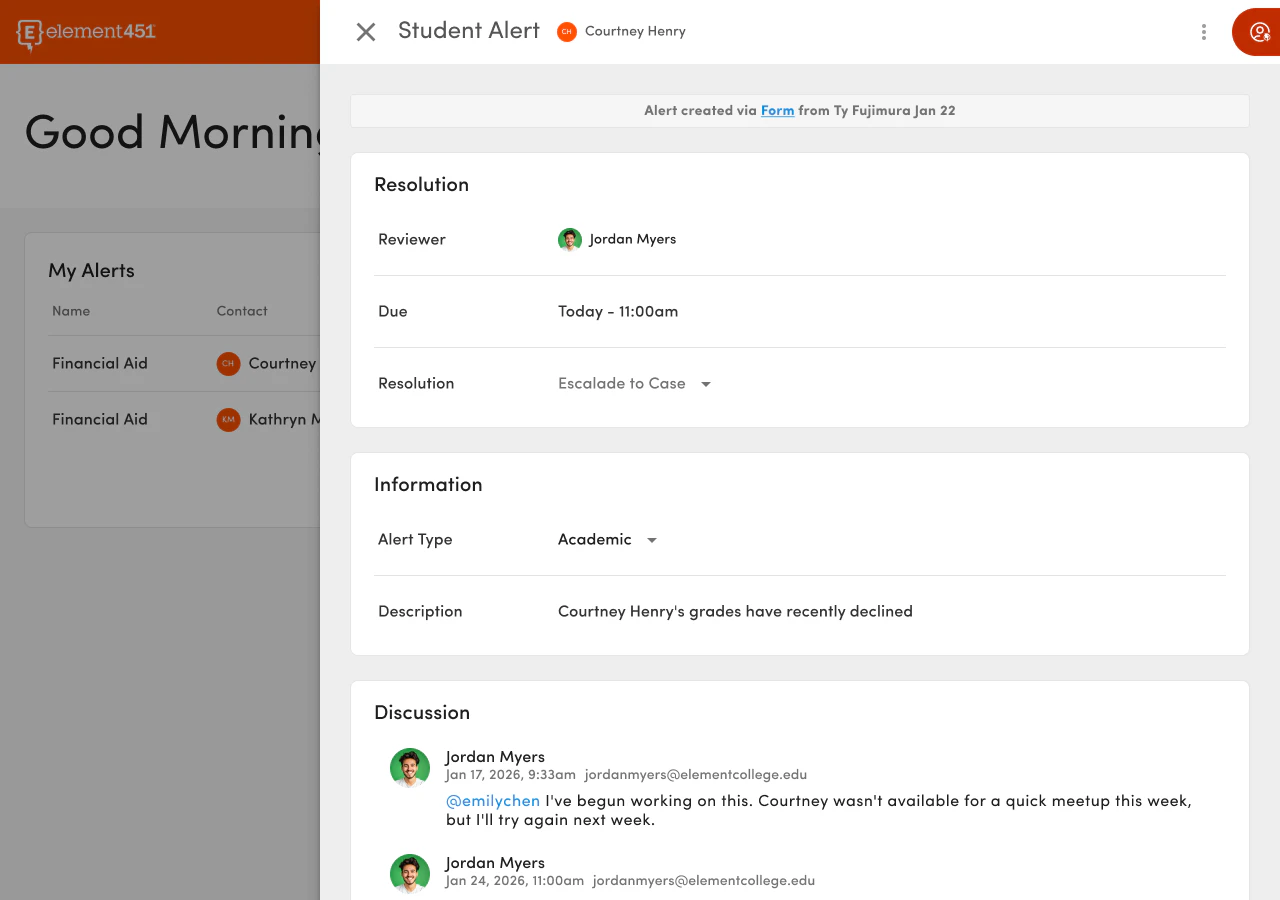1280x900 pixels.
Task: Close the Student Alert panel
Action: click(x=366, y=32)
